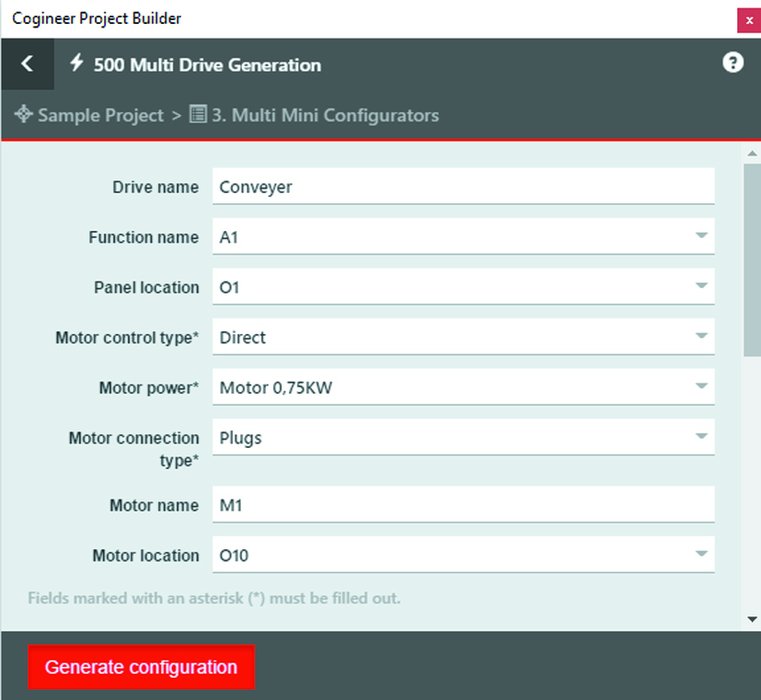This screenshot has width=761, height=700.
Task: Open the help question mark icon
Action: (x=733, y=63)
